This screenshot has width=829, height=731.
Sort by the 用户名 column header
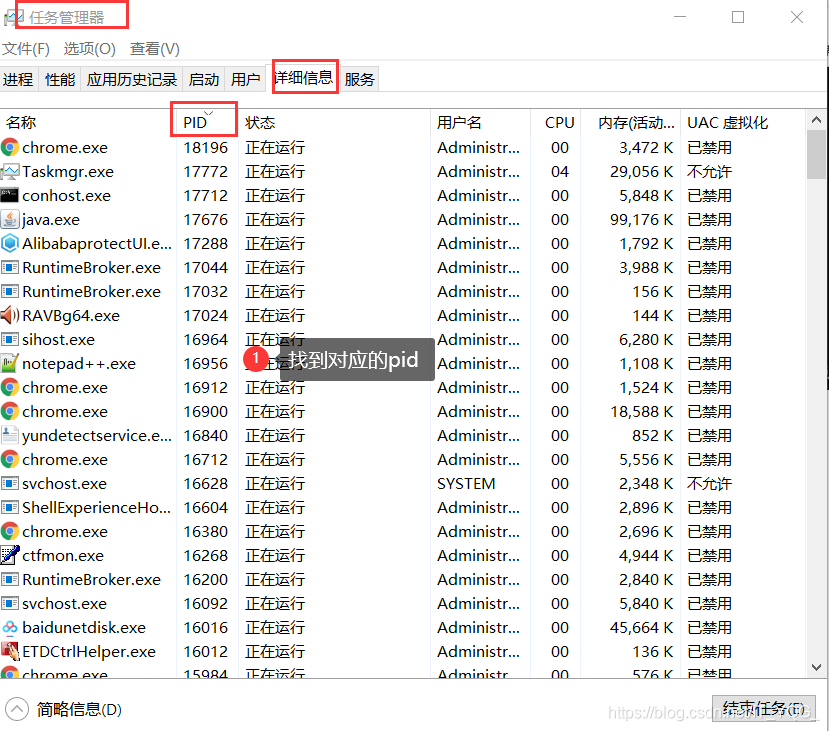click(x=480, y=123)
